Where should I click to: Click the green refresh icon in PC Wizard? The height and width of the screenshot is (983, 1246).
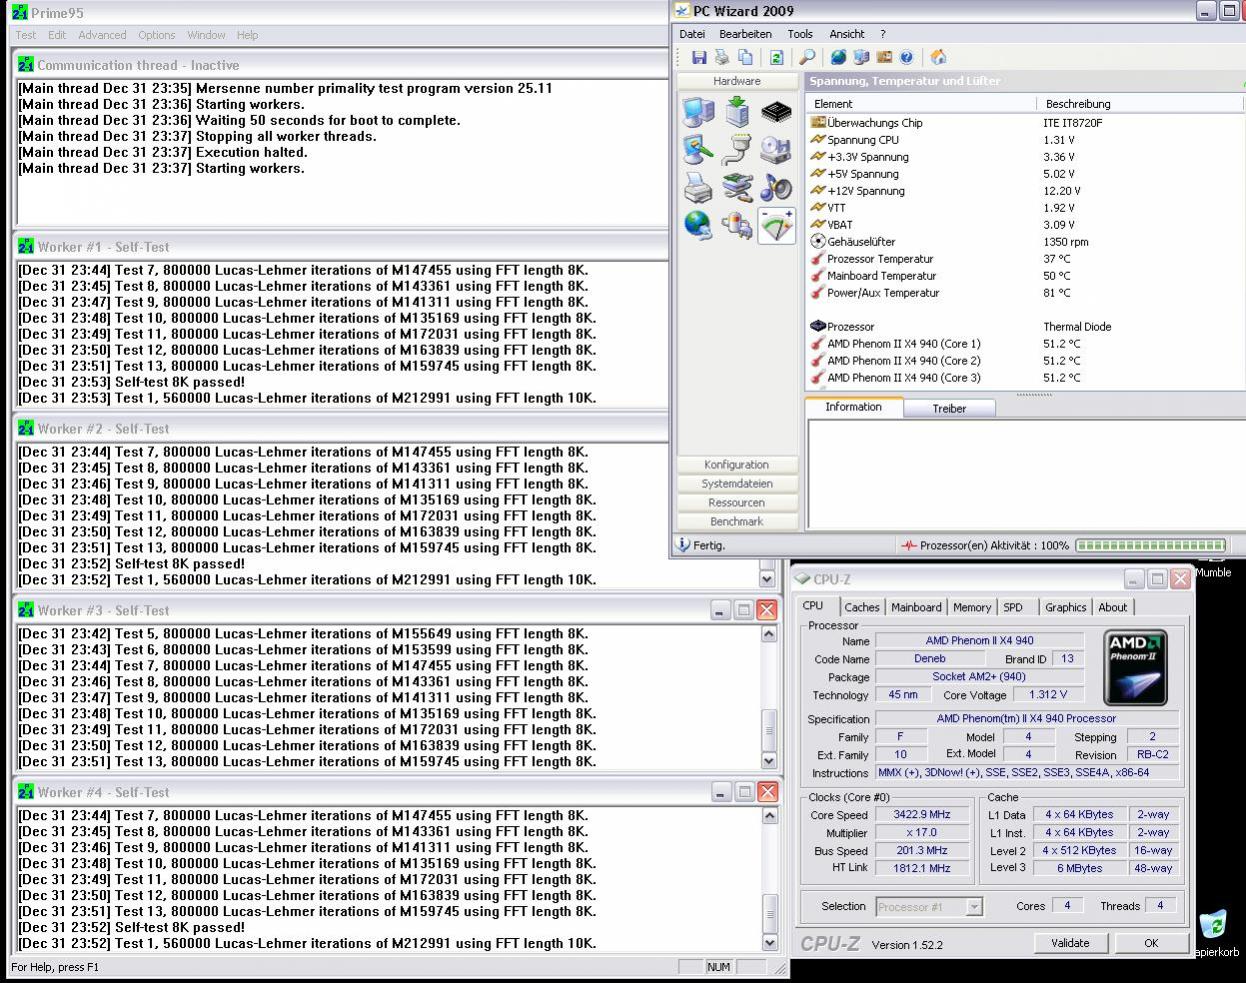[776, 57]
